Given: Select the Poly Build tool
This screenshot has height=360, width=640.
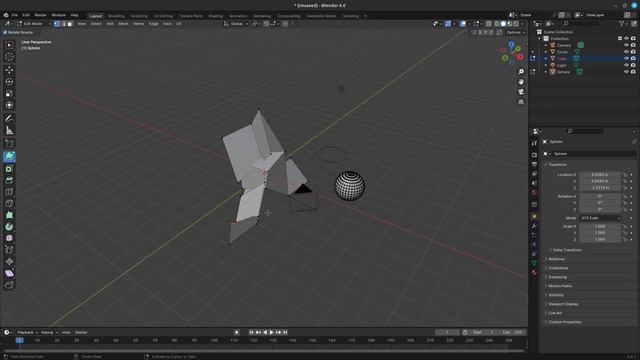Looking at the screenshot, I should tap(9, 215).
